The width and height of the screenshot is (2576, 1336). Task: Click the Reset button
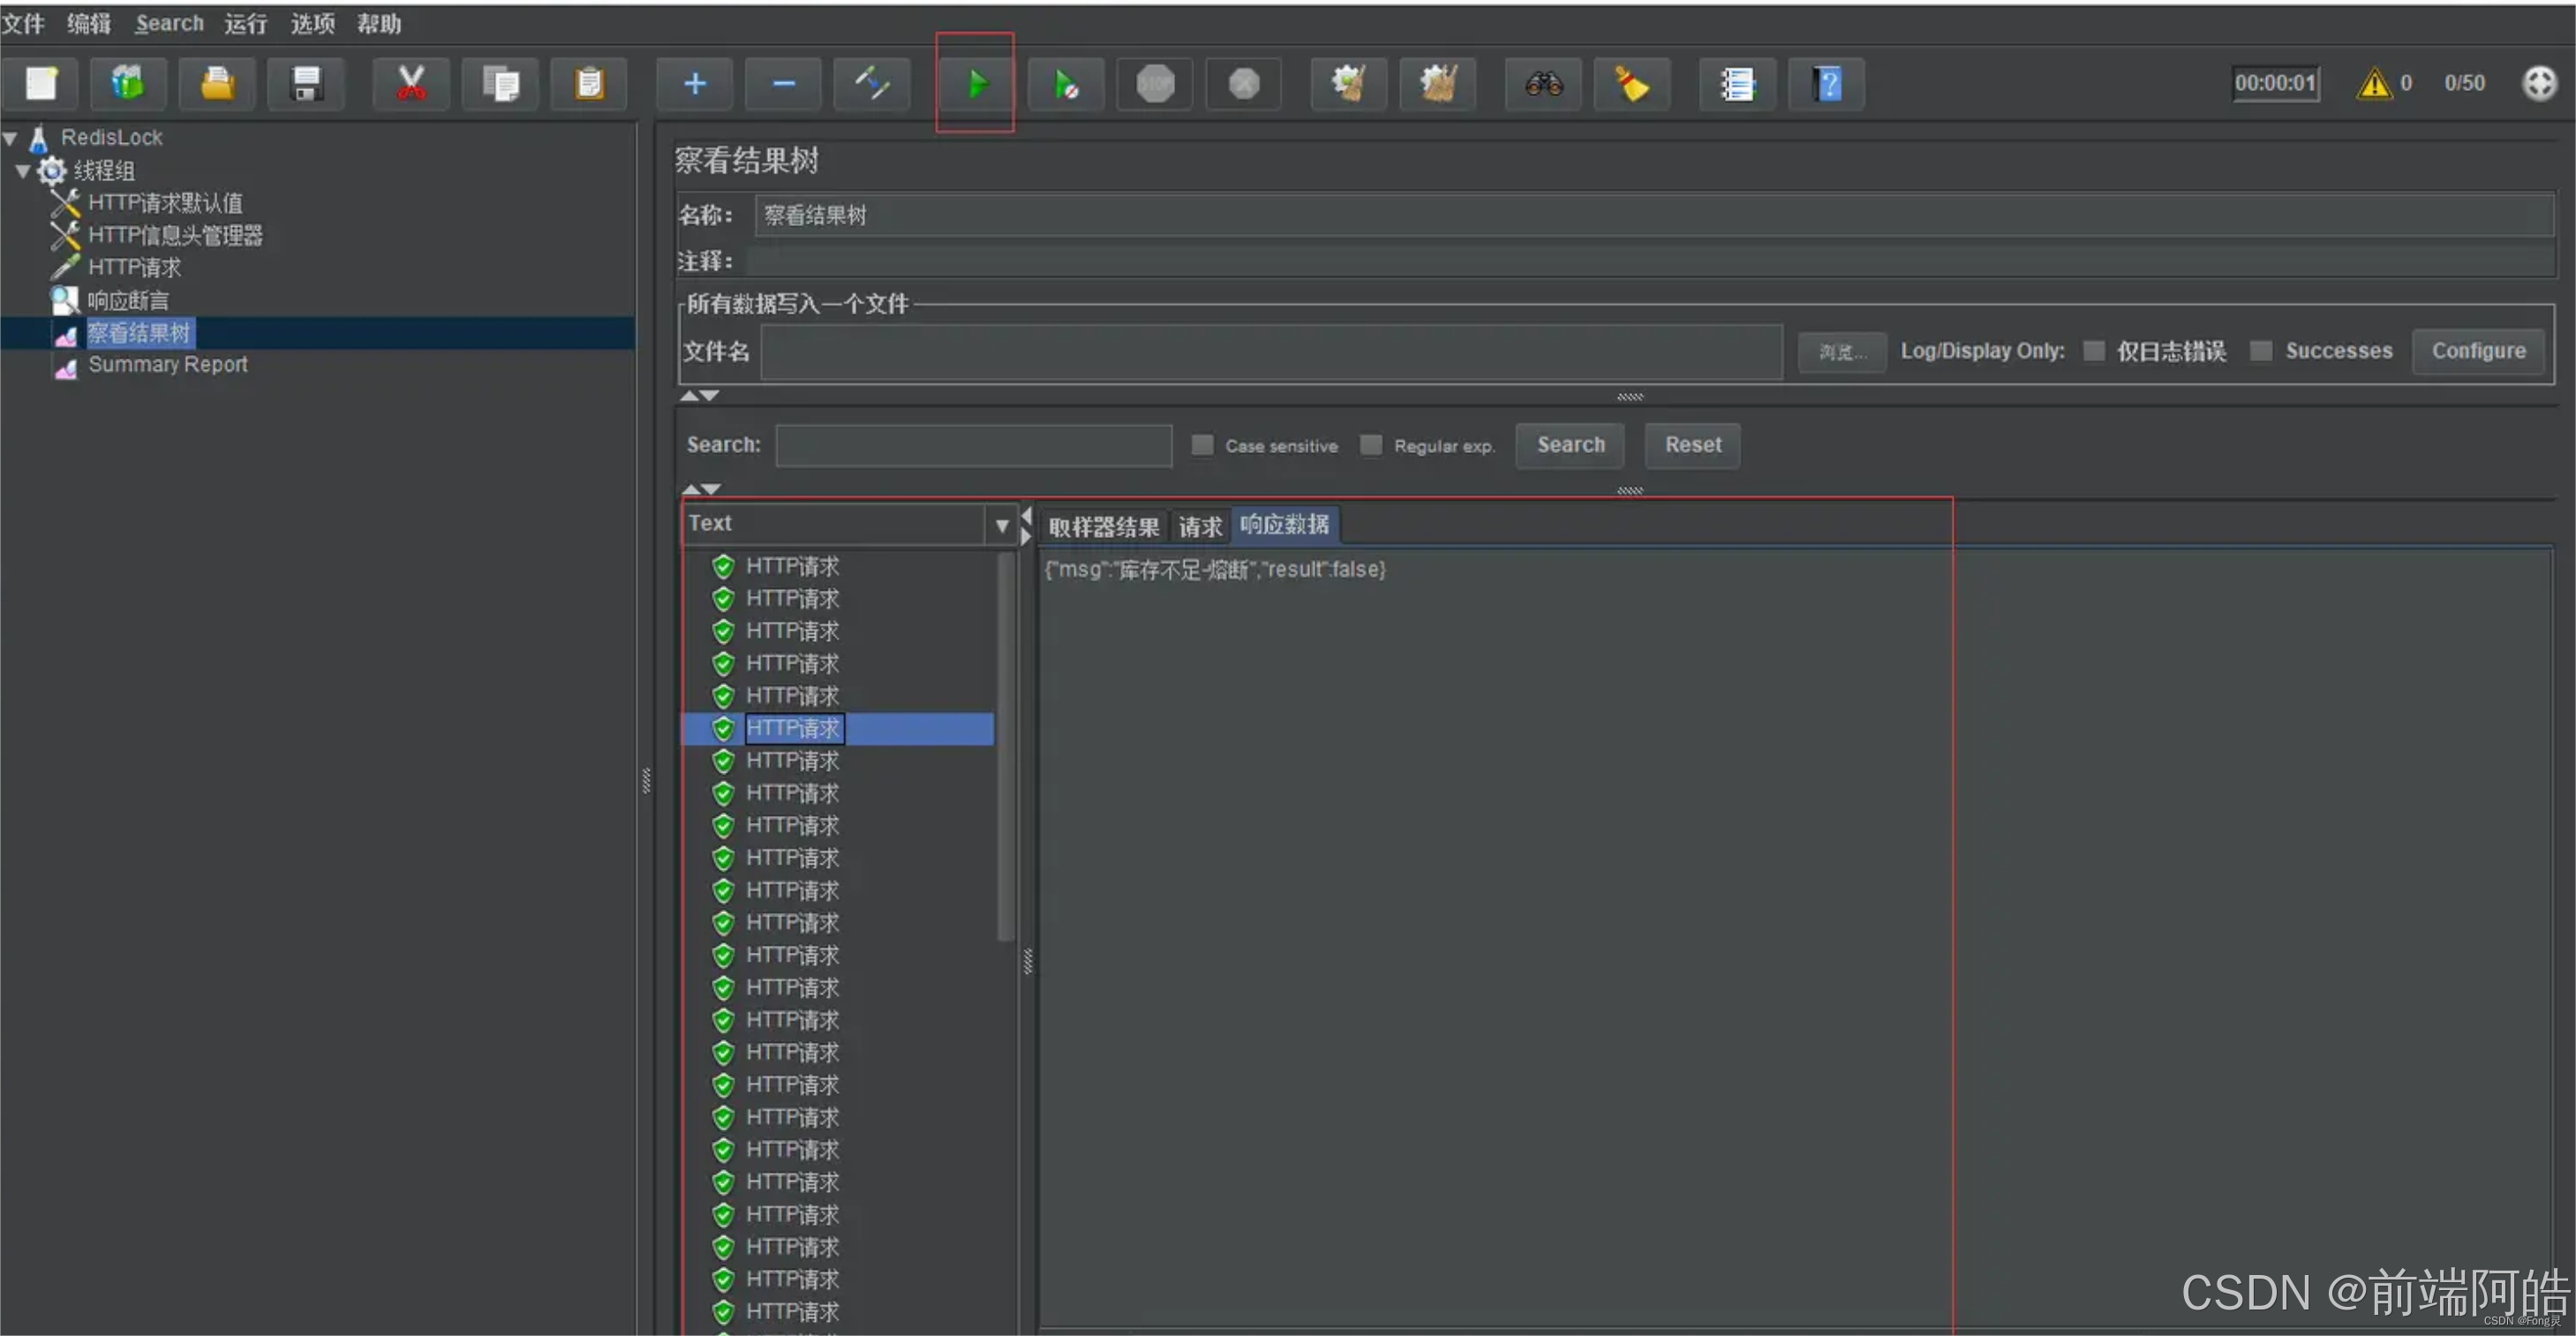pyautogui.click(x=1692, y=445)
